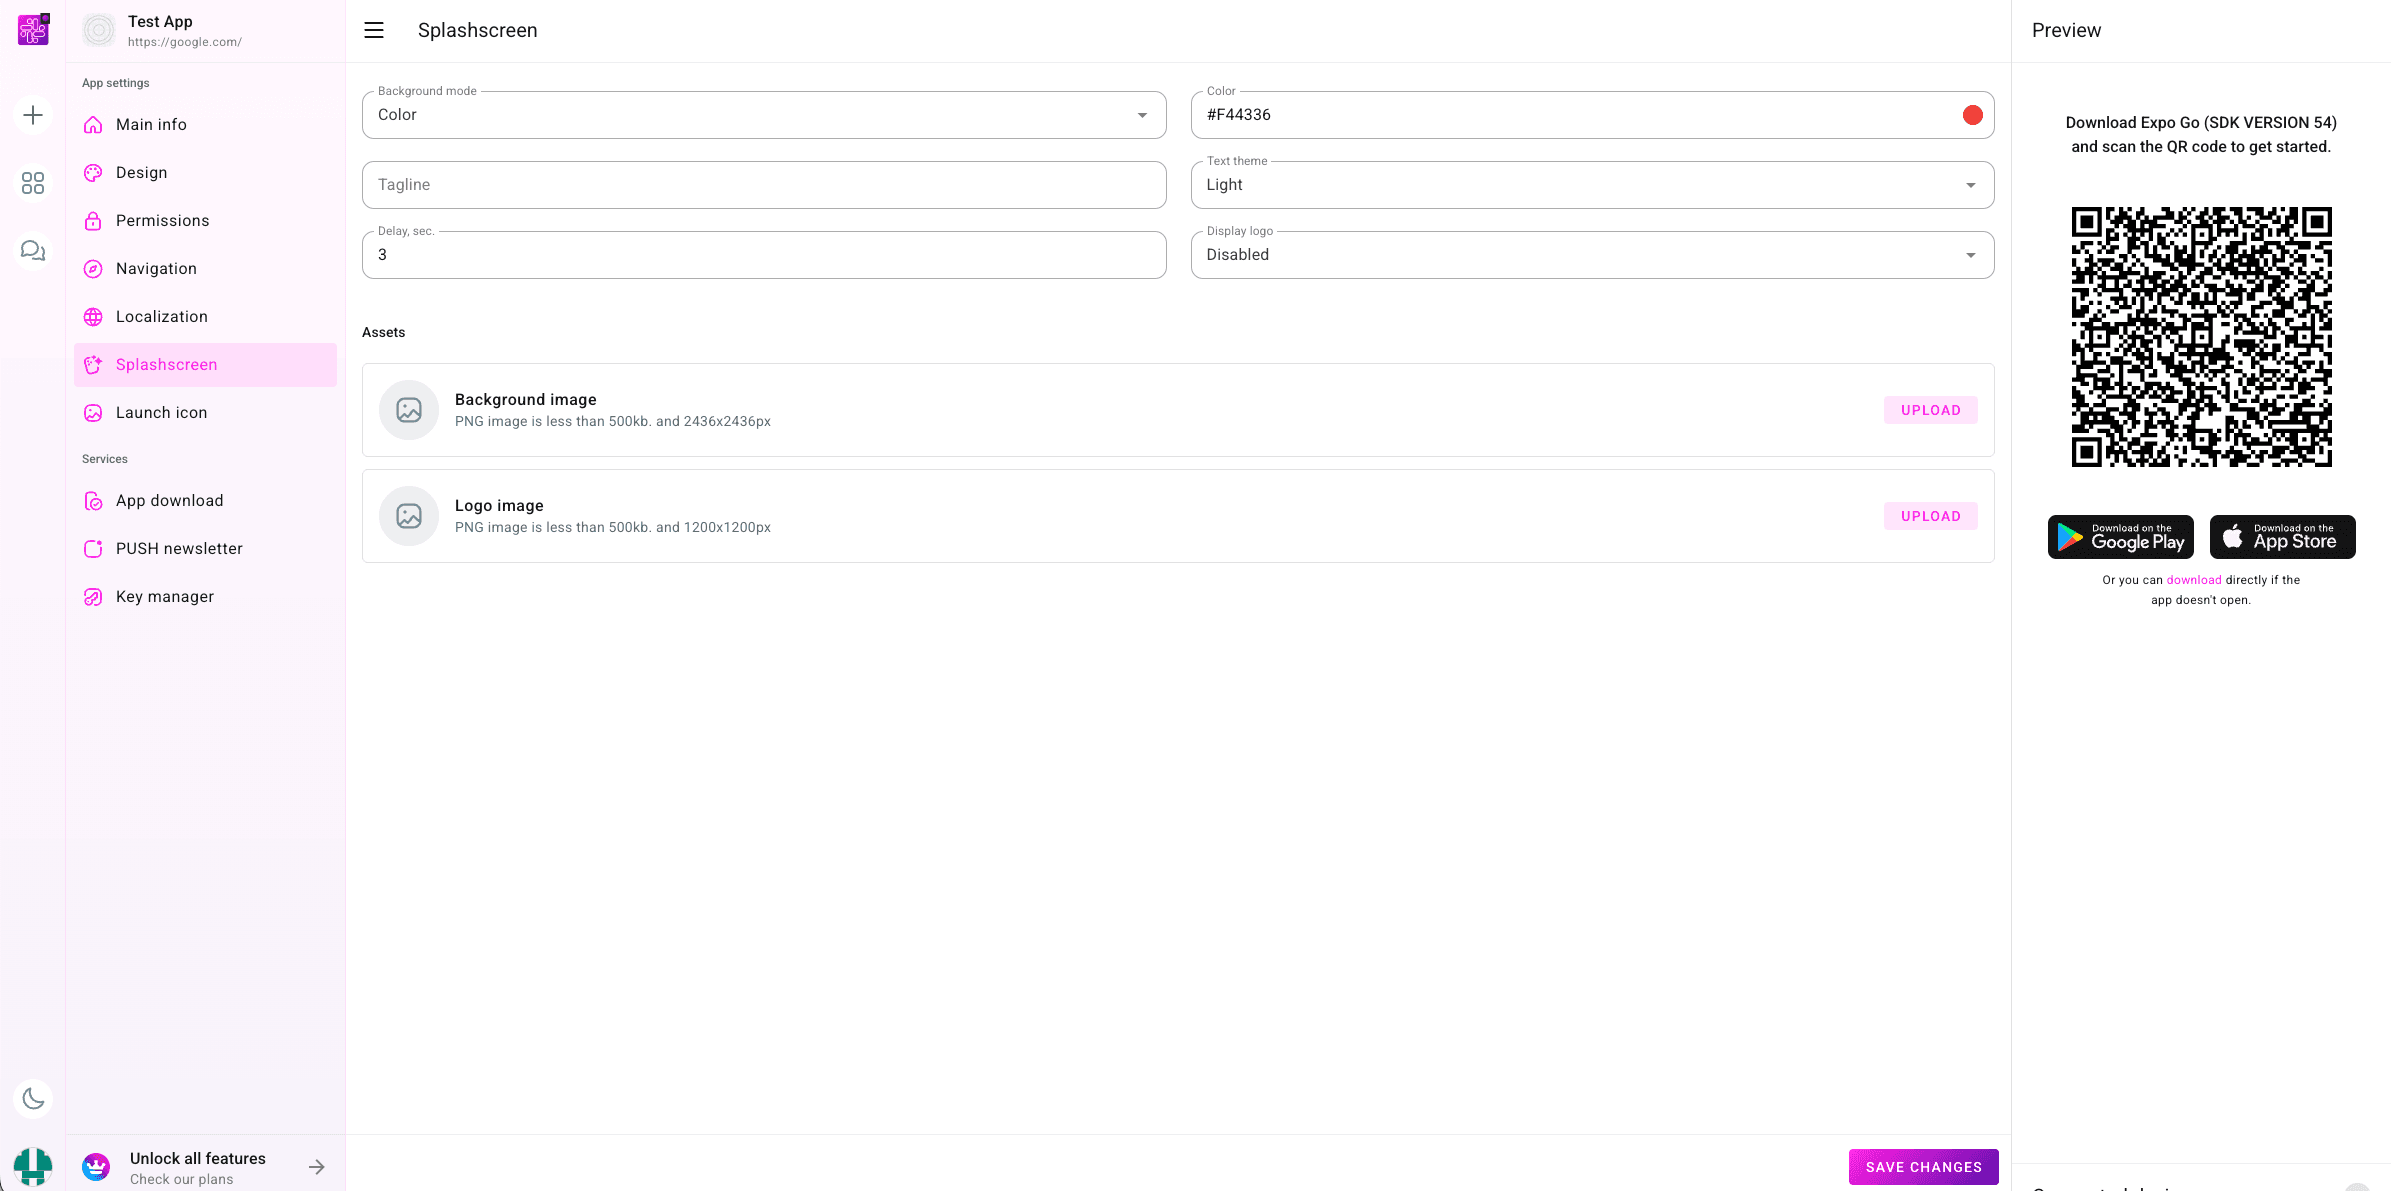
Task: Click the Launch icon image icon
Action: (x=93, y=413)
